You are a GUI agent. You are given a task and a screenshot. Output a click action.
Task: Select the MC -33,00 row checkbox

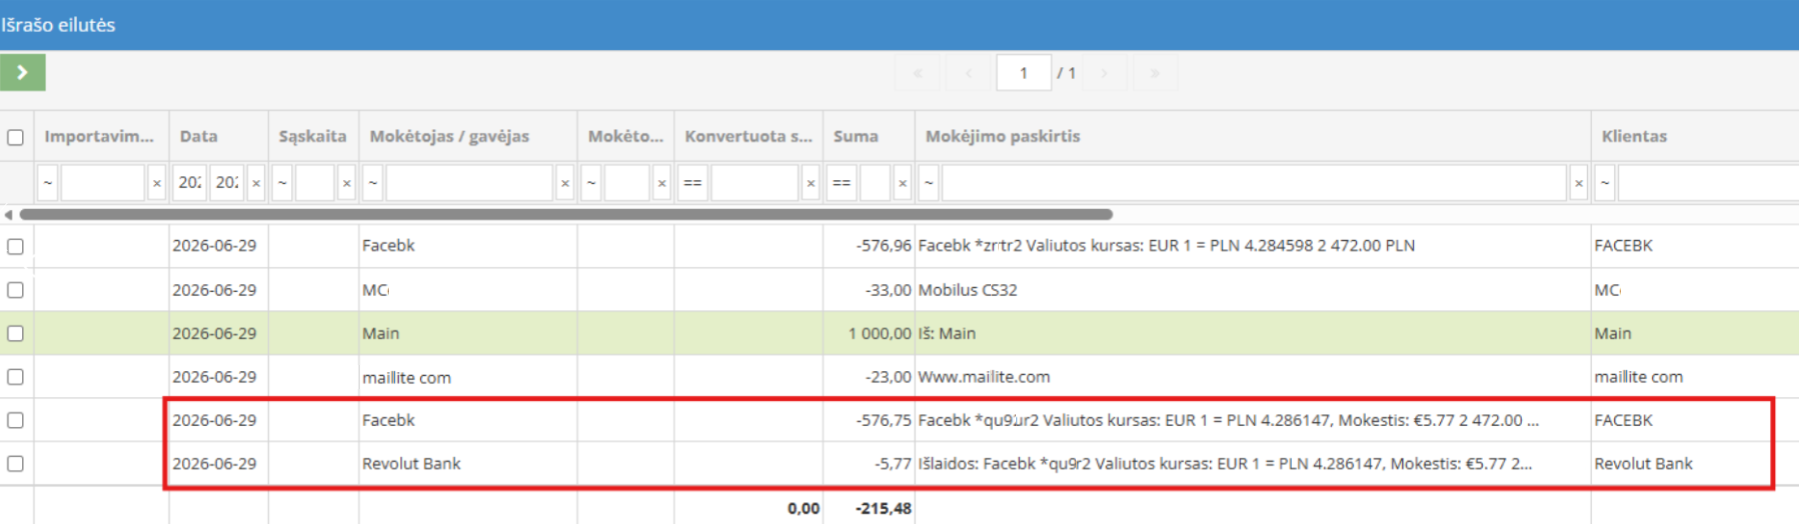[15, 290]
